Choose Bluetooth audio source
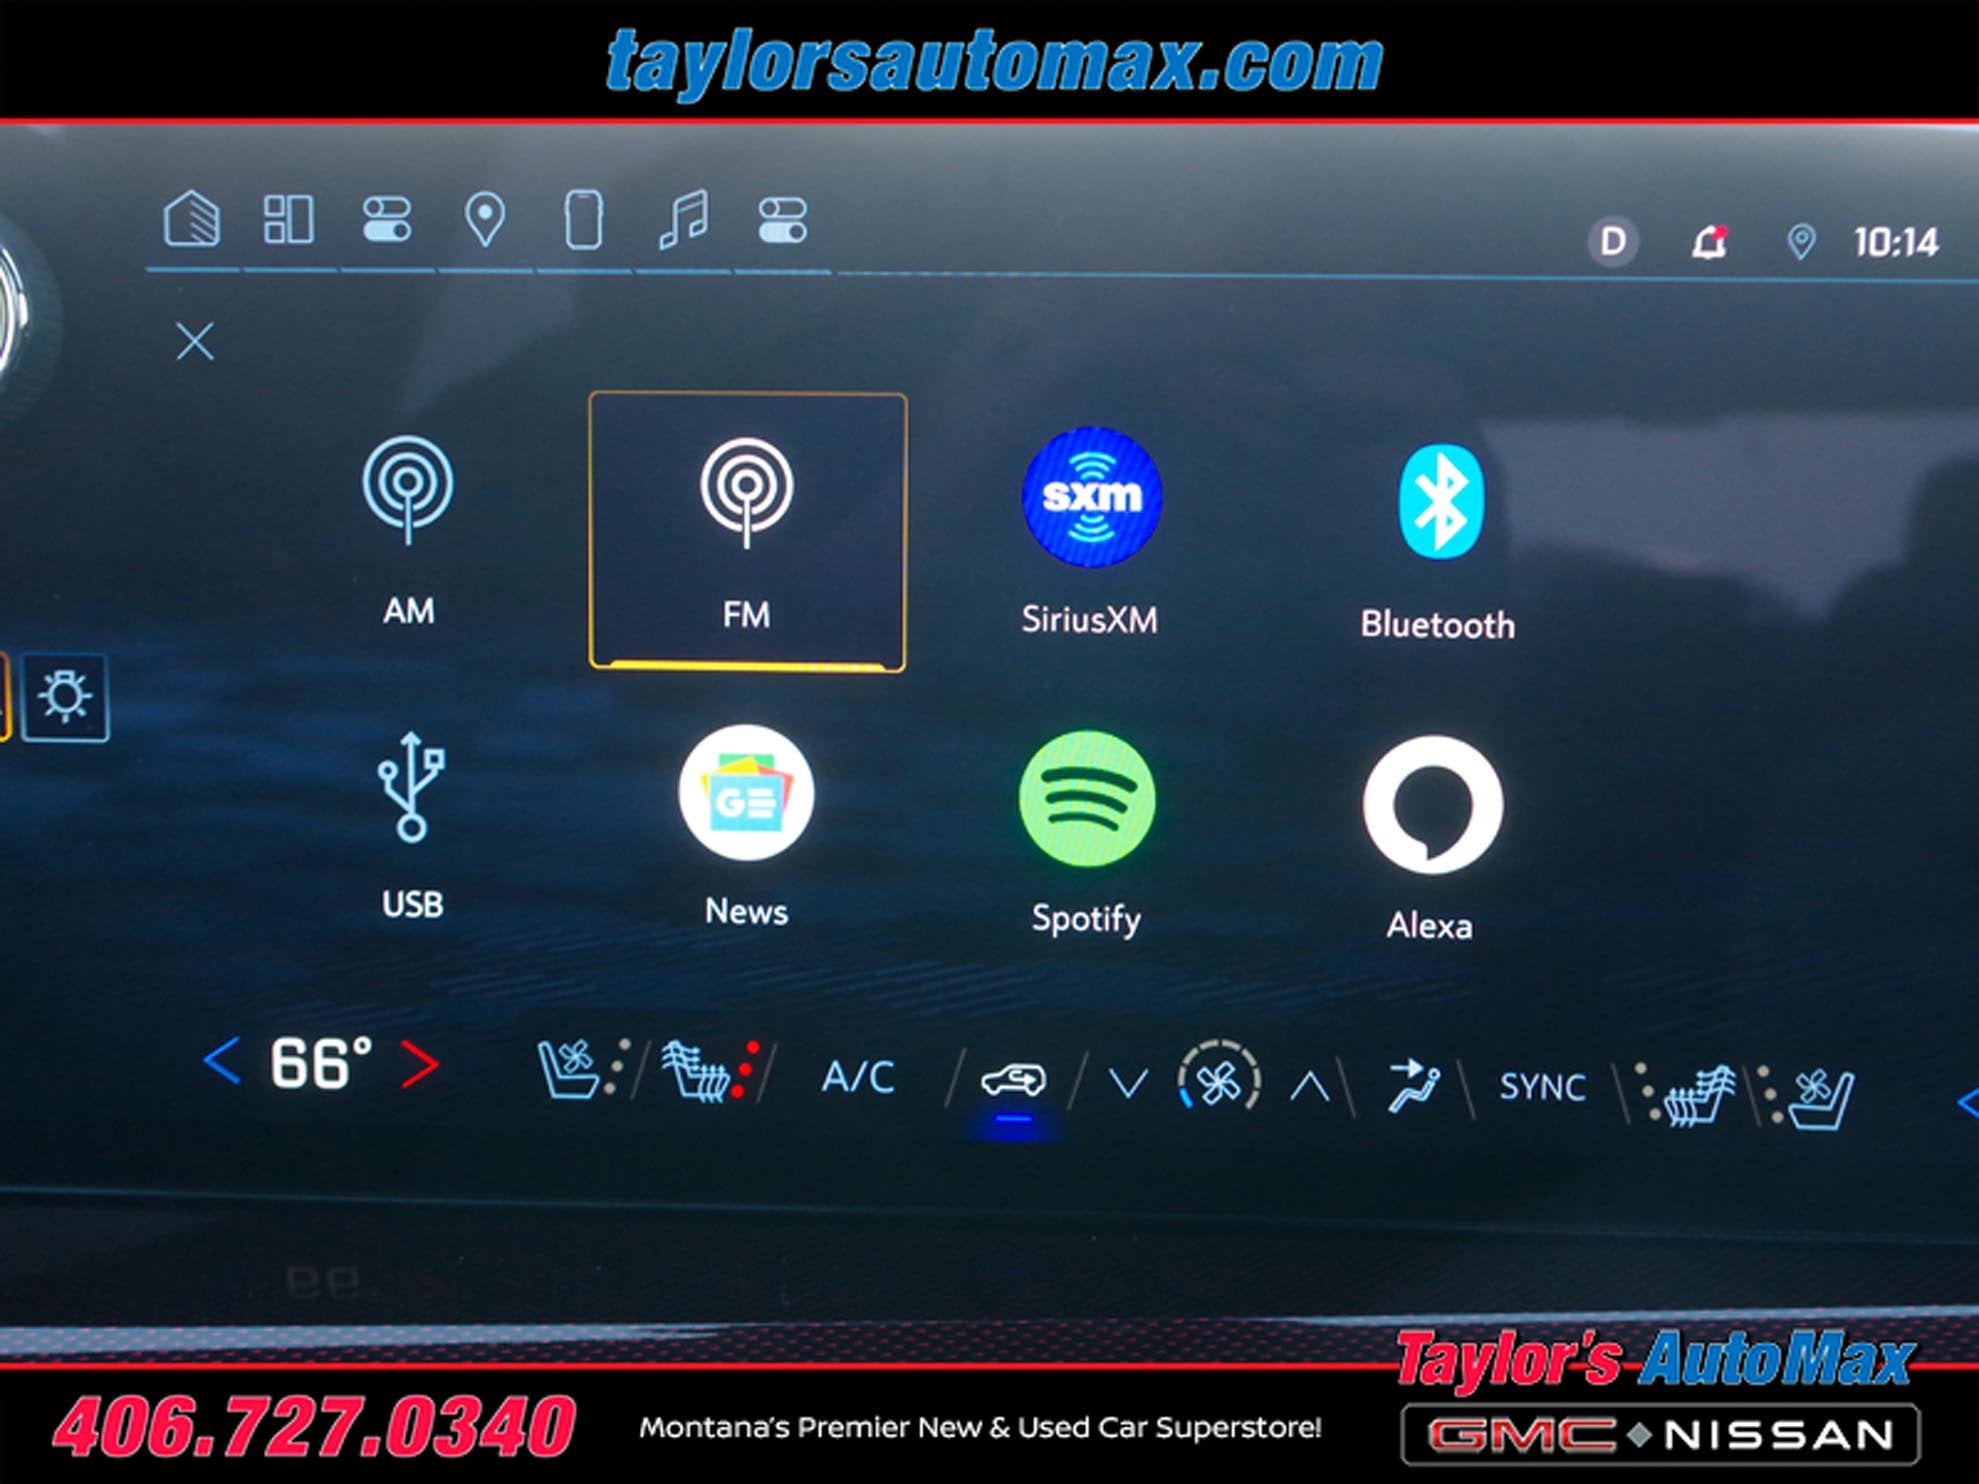This screenshot has height=1484, width=1979. coord(1438,542)
